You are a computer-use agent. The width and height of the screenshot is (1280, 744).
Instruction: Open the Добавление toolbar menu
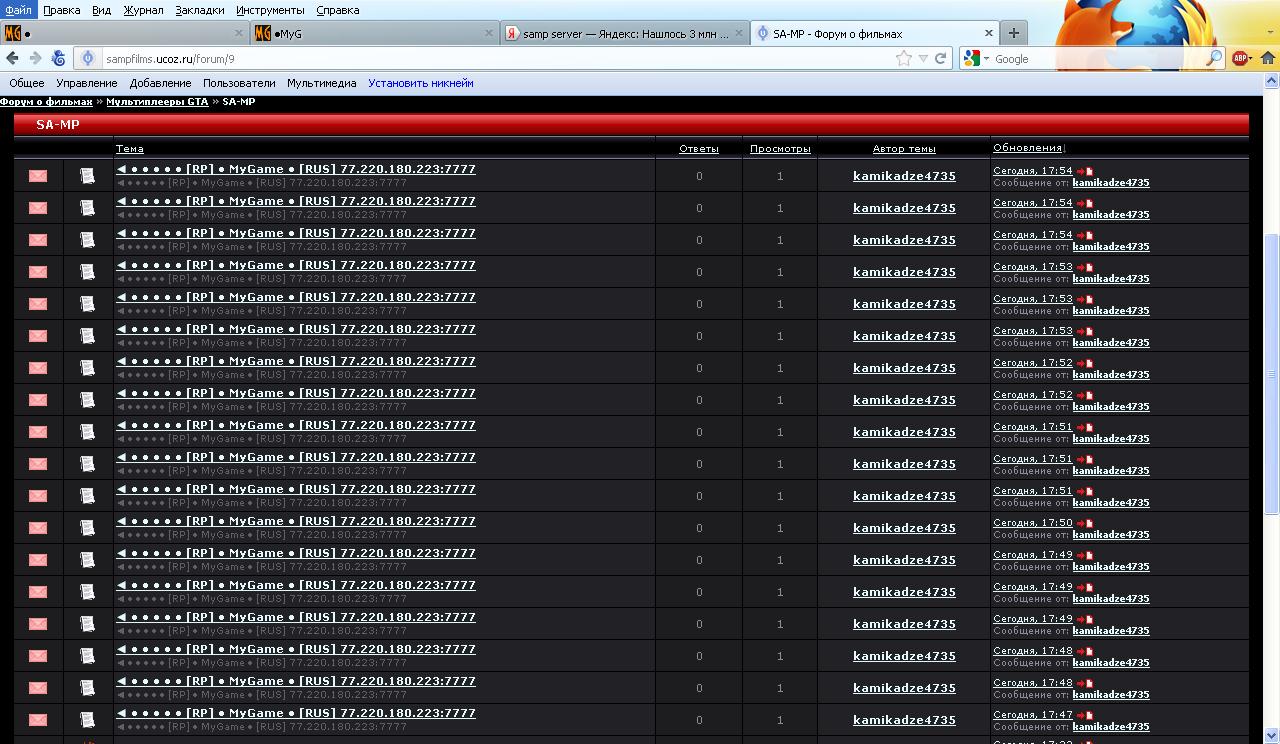point(160,83)
